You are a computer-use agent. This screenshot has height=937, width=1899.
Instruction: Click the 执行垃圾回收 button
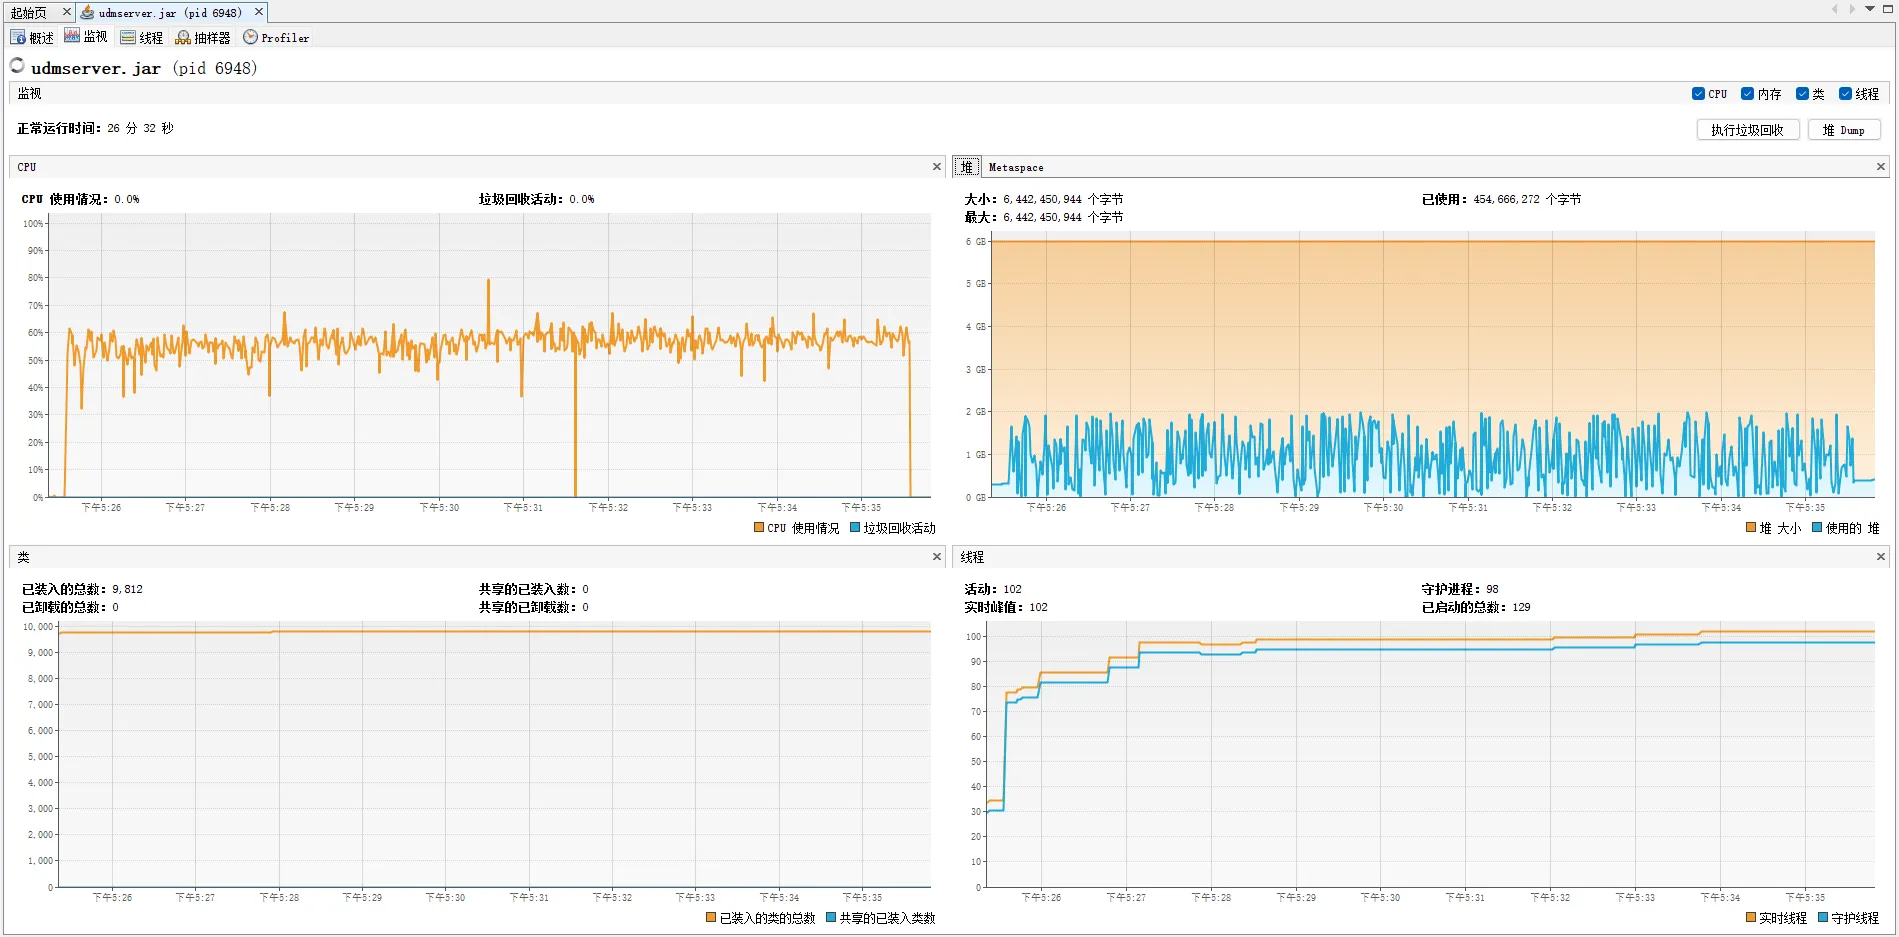click(x=1747, y=130)
